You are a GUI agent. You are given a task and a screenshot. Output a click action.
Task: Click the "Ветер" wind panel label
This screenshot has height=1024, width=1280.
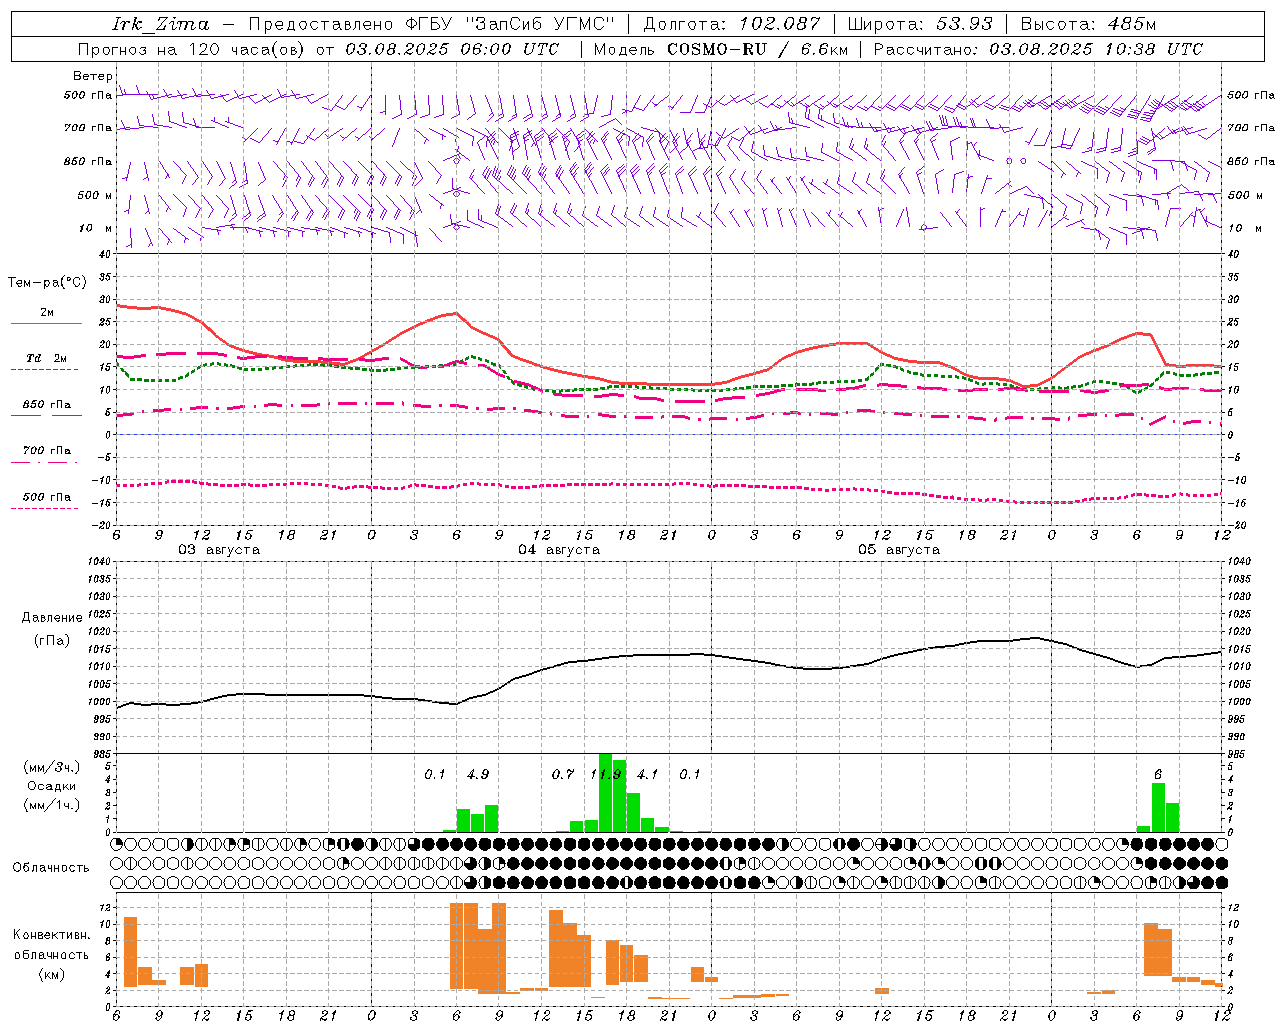coord(93,76)
